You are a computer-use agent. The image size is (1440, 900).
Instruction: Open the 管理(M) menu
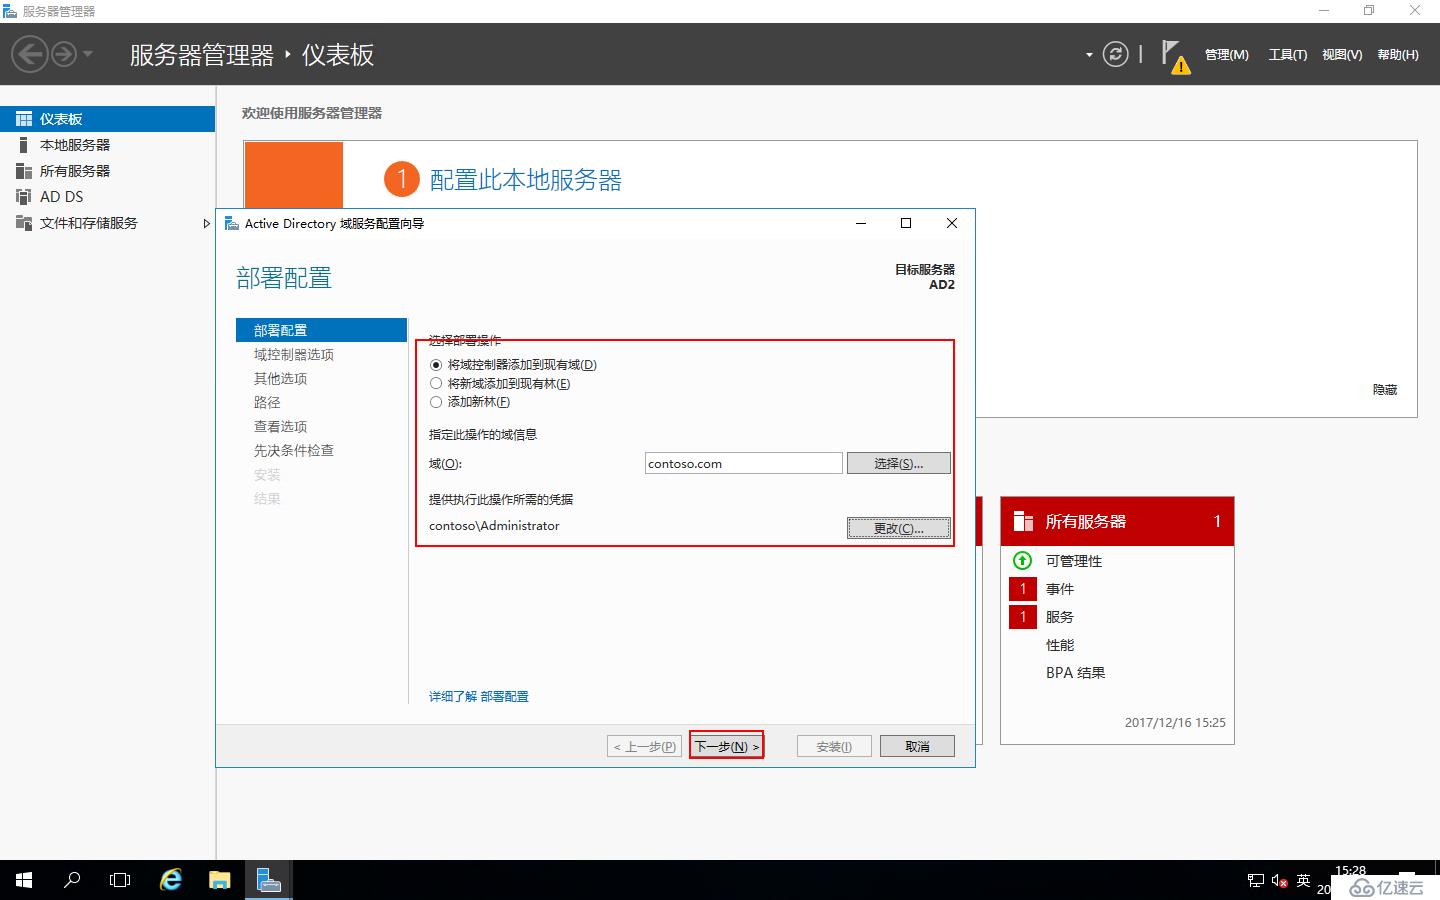[1227, 55]
